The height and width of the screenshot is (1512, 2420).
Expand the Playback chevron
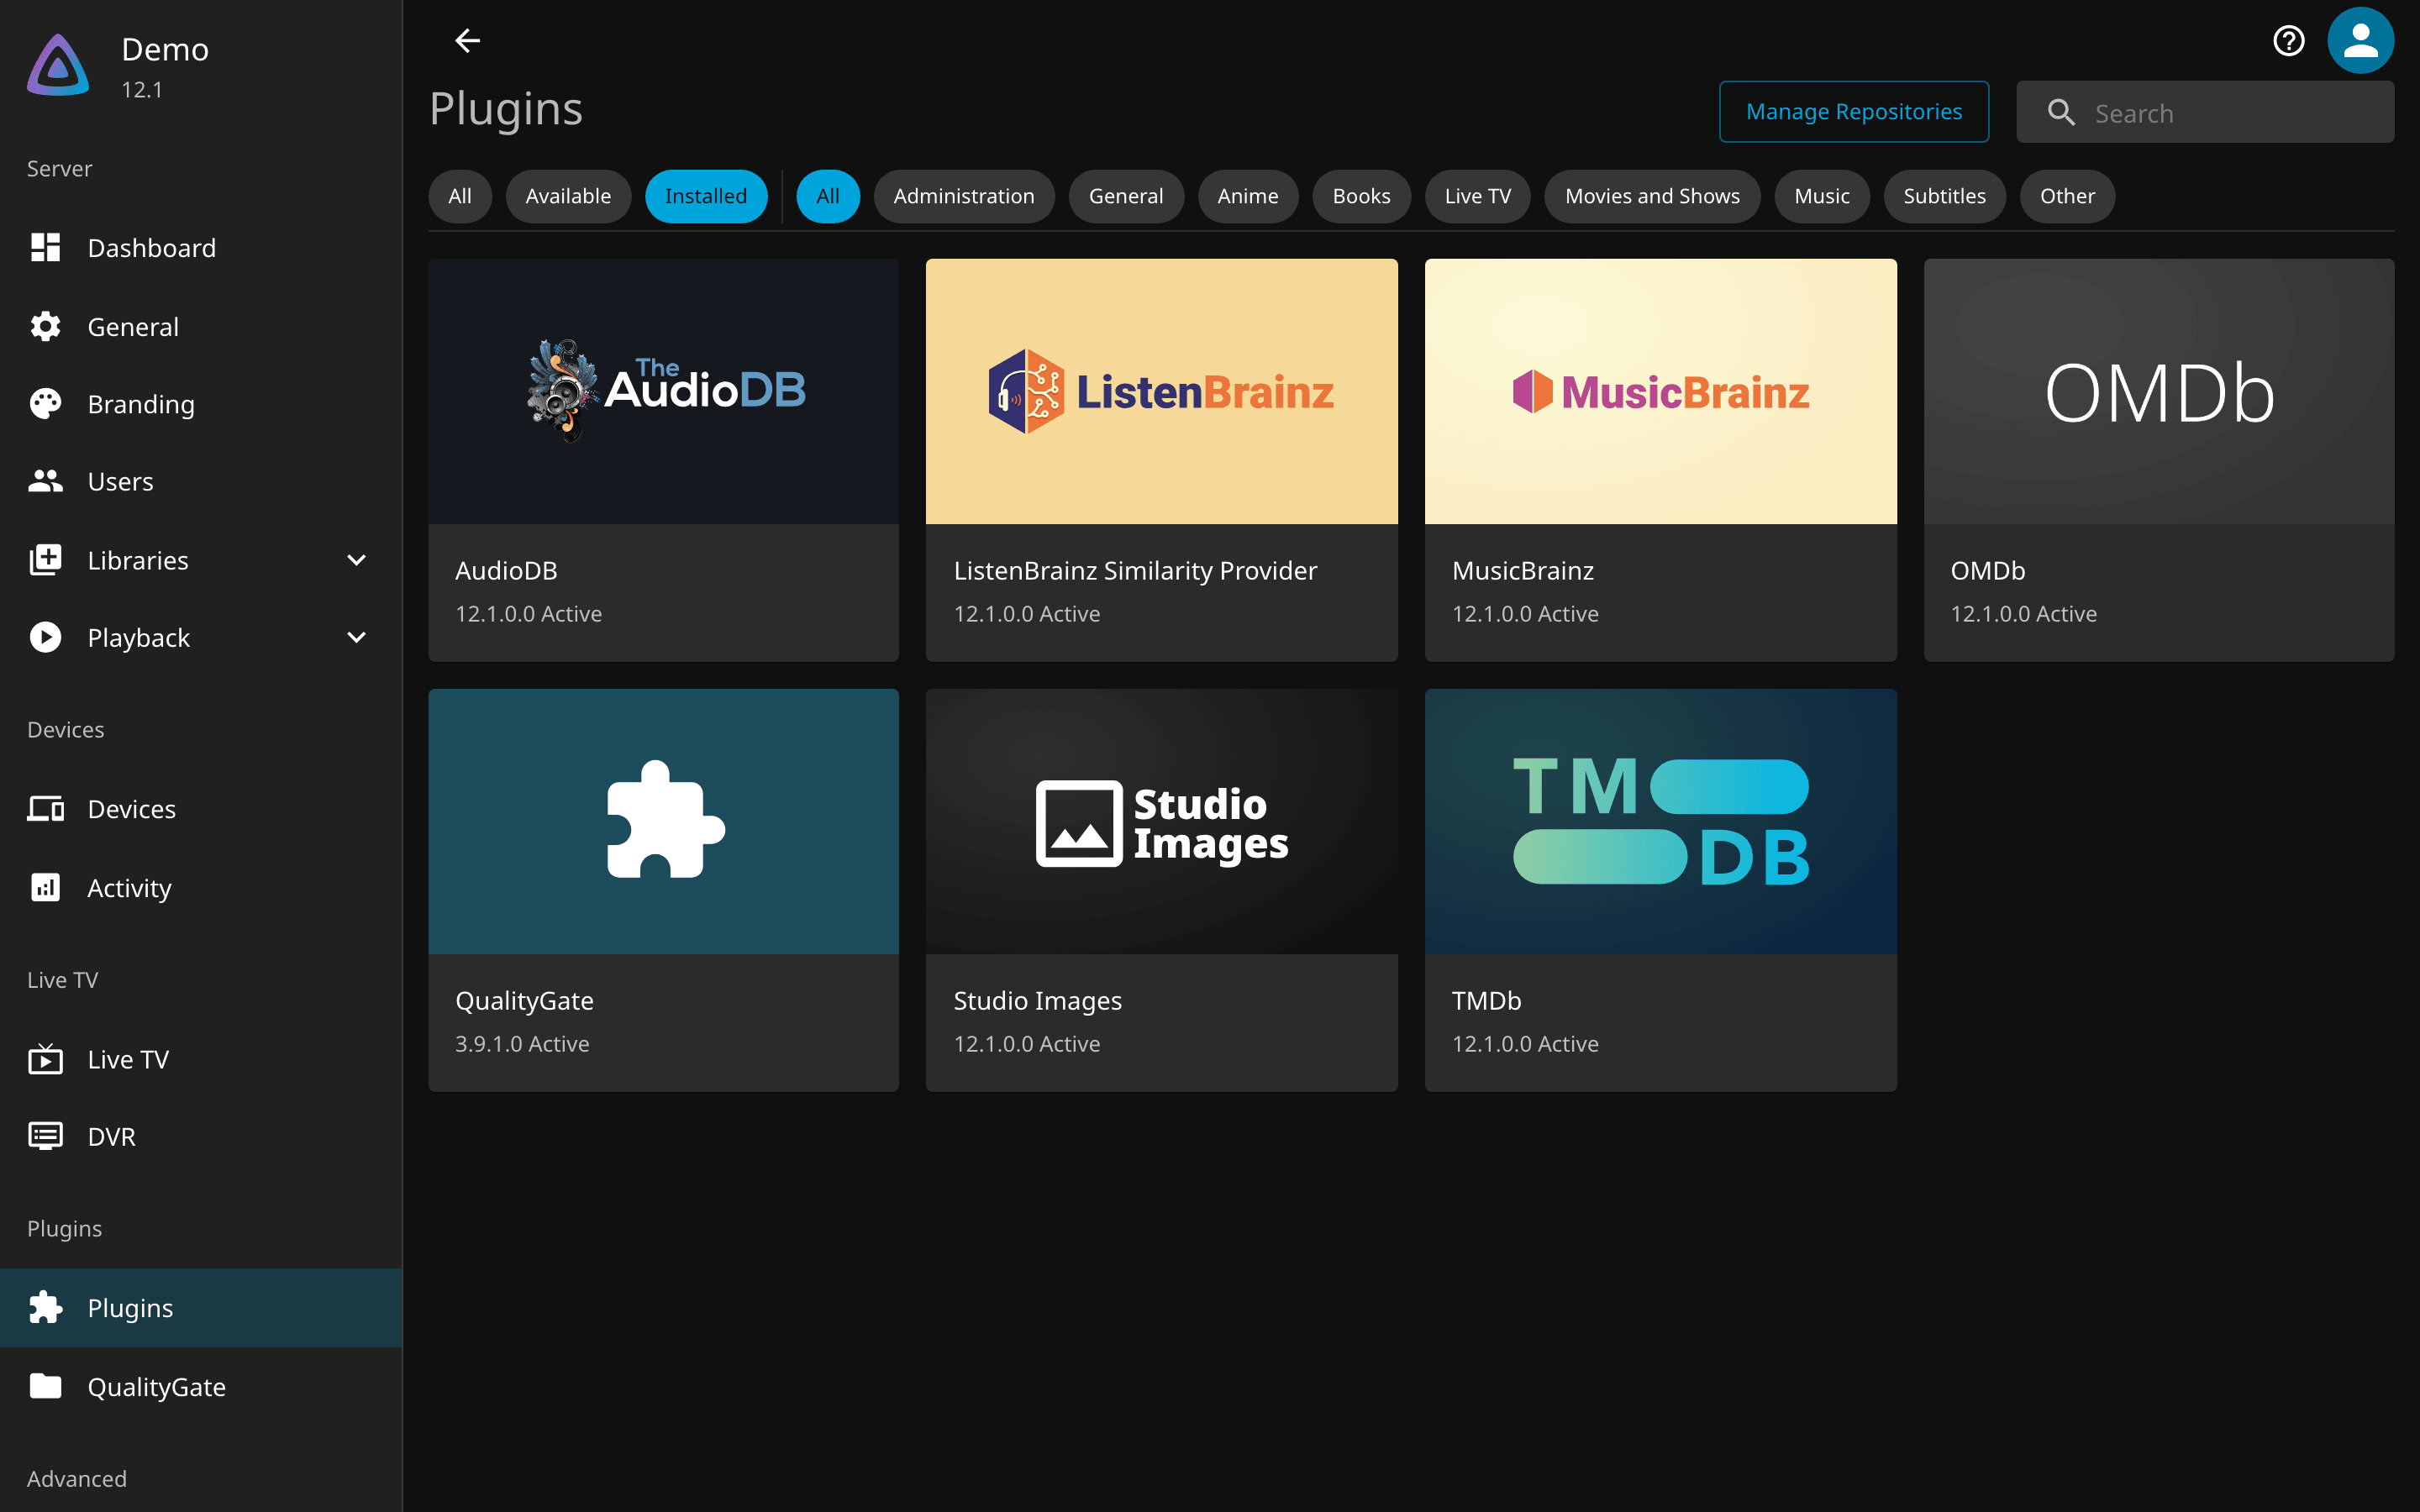(356, 638)
